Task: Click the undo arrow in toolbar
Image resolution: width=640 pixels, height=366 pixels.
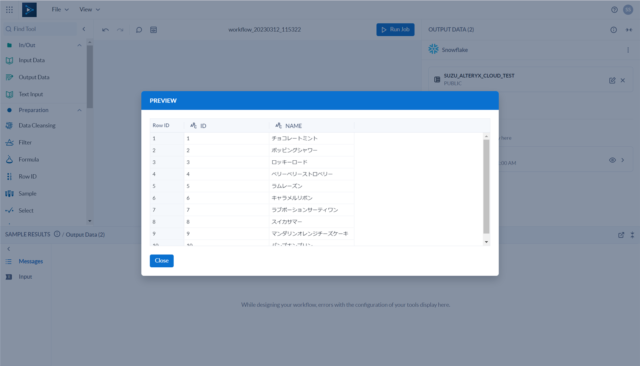Action: click(x=105, y=30)
